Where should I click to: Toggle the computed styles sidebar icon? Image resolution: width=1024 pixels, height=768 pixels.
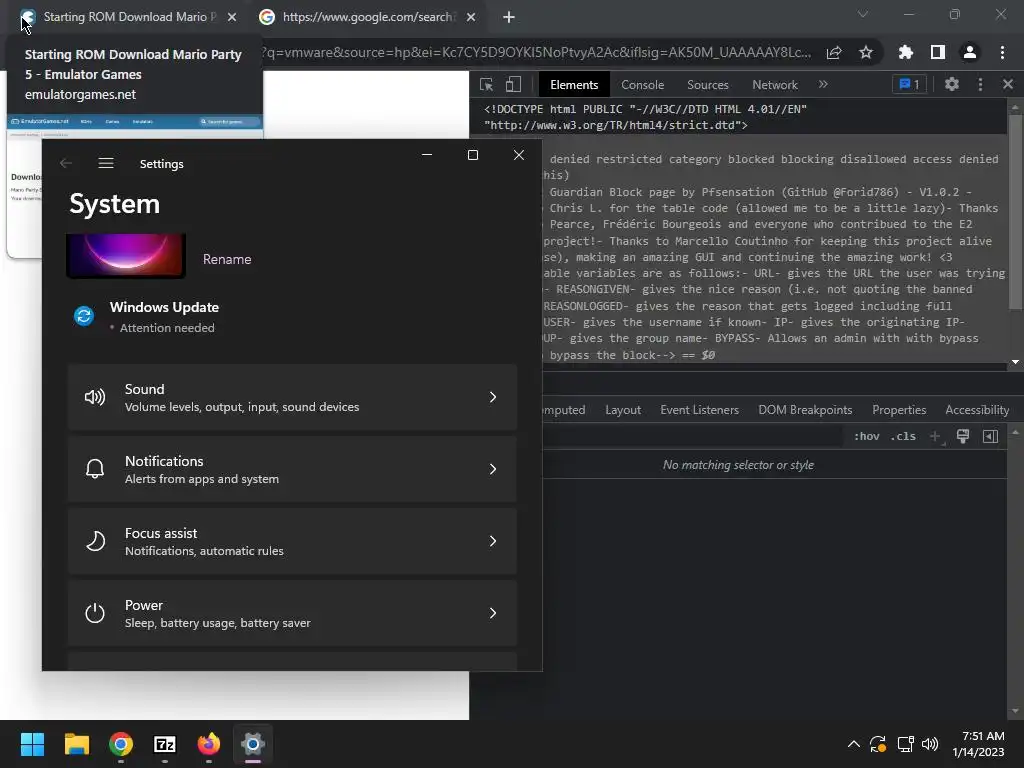point(990,436)
